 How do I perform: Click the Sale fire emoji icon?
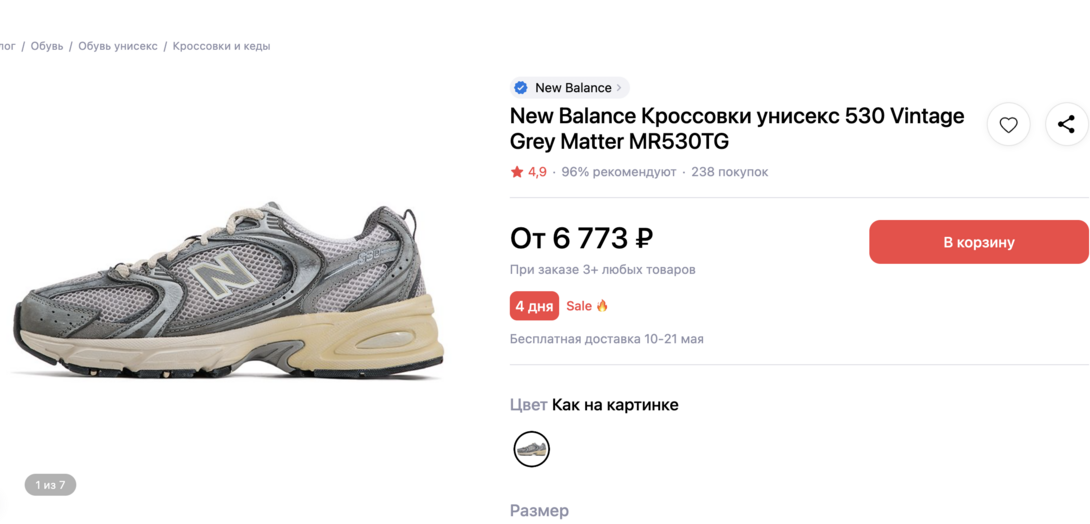602,306
